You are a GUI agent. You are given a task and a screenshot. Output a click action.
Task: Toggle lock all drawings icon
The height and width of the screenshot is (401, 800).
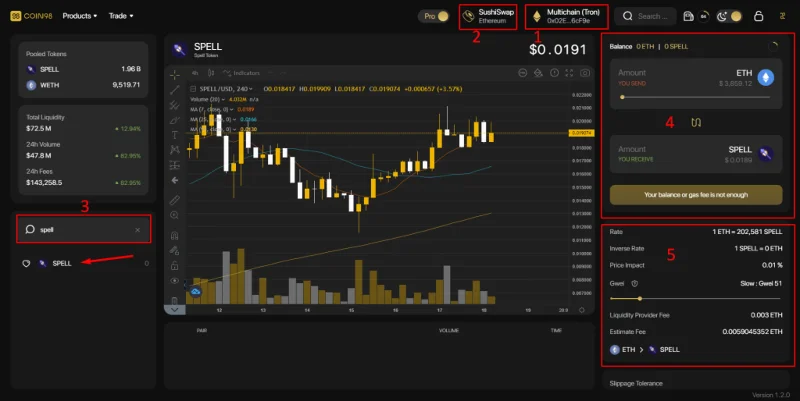coord(174,265)
